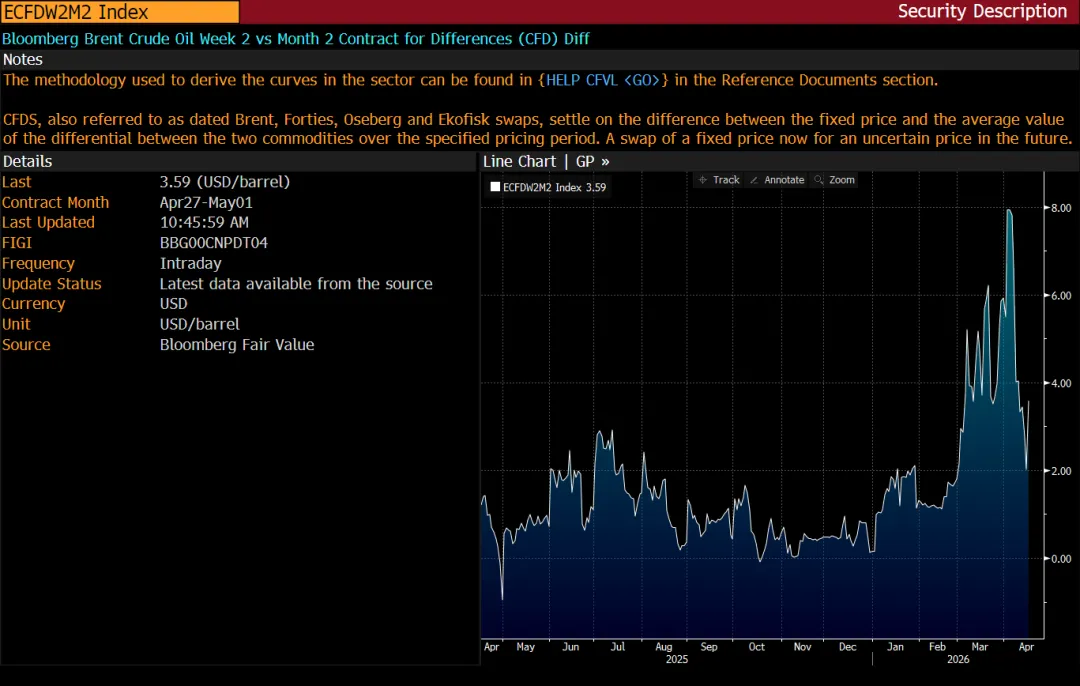Click the 2025 year label on axis
The width and height of the screenshot is (1080, 686).
point(676,659)
